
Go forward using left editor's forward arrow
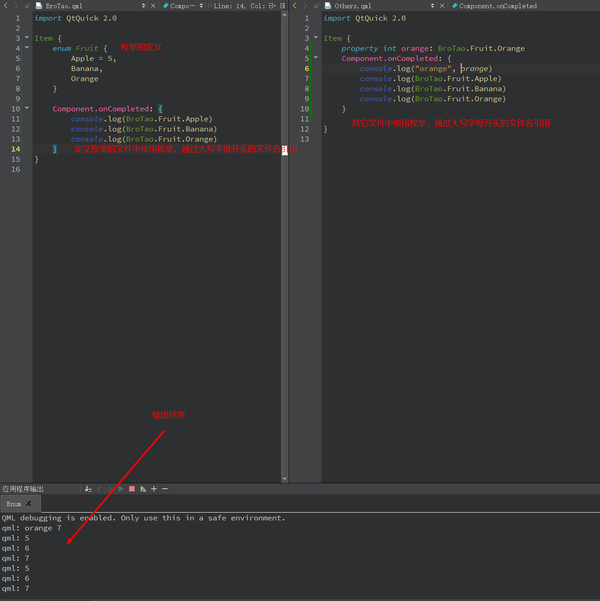(x=16, y=5)
